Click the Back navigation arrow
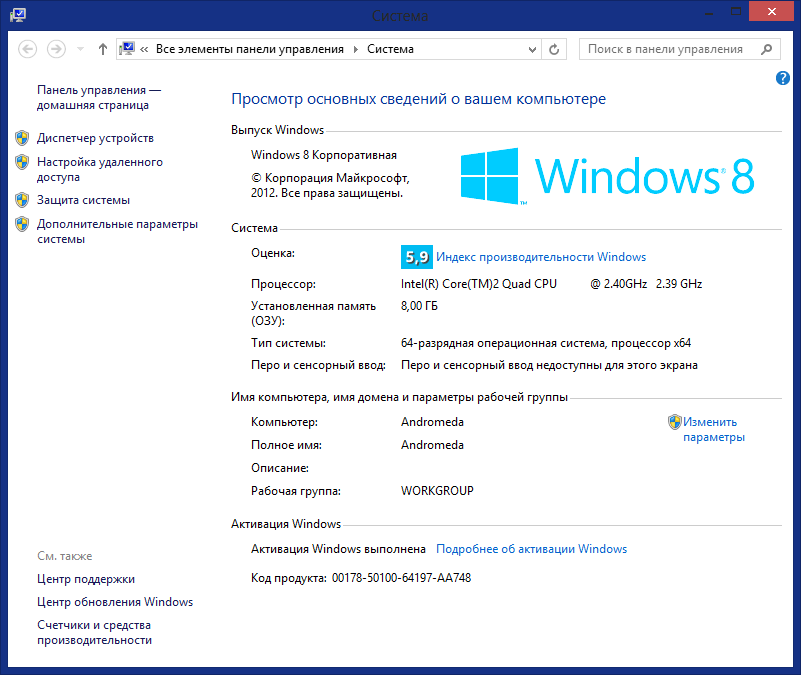Screen dimensions: 801x675 click(28, 49)
